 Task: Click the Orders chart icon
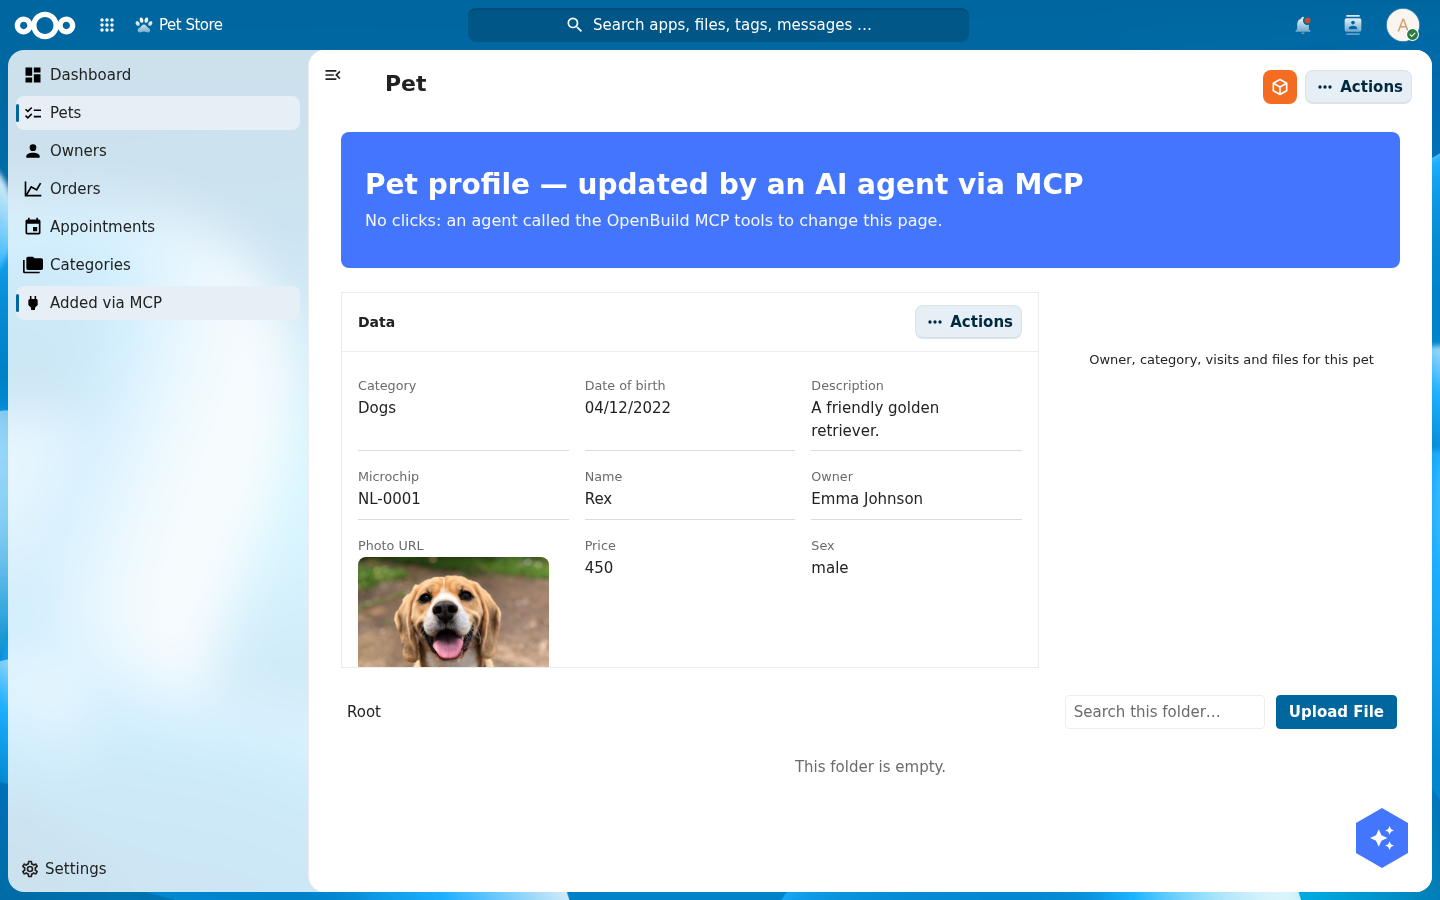[33, 189]
